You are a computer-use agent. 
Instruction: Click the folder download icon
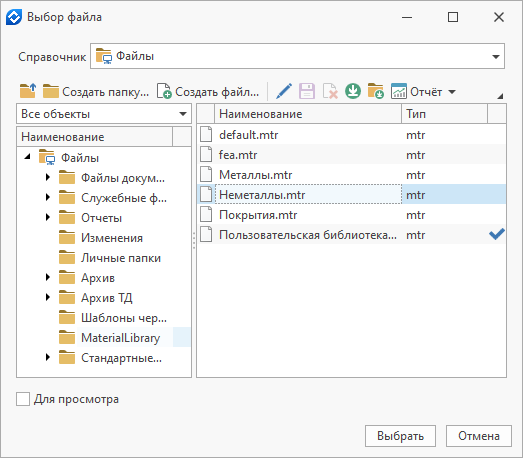tap(376, 91)
